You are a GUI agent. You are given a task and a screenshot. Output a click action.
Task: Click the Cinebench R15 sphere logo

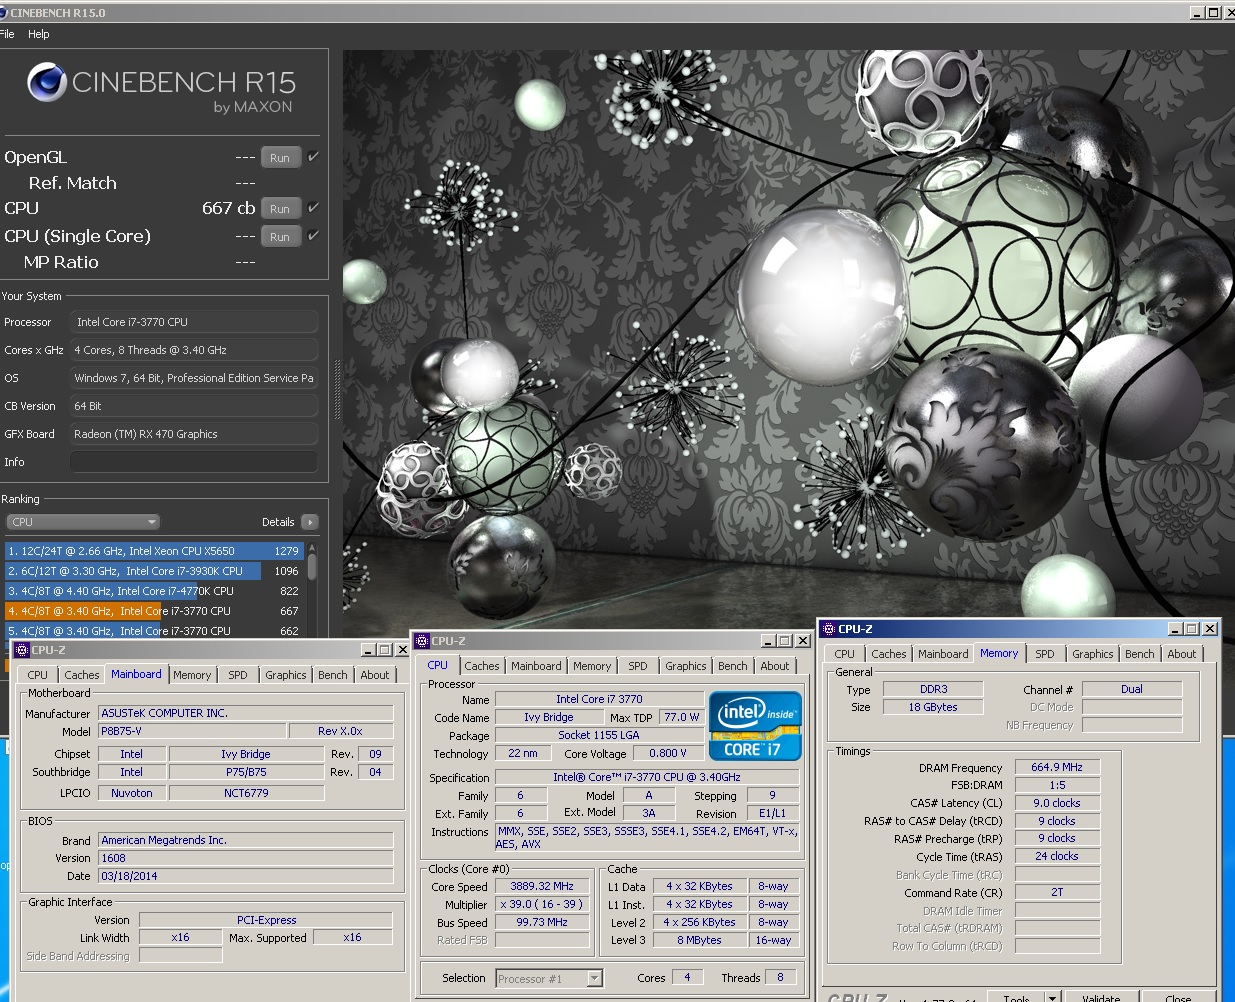(47, 82)
